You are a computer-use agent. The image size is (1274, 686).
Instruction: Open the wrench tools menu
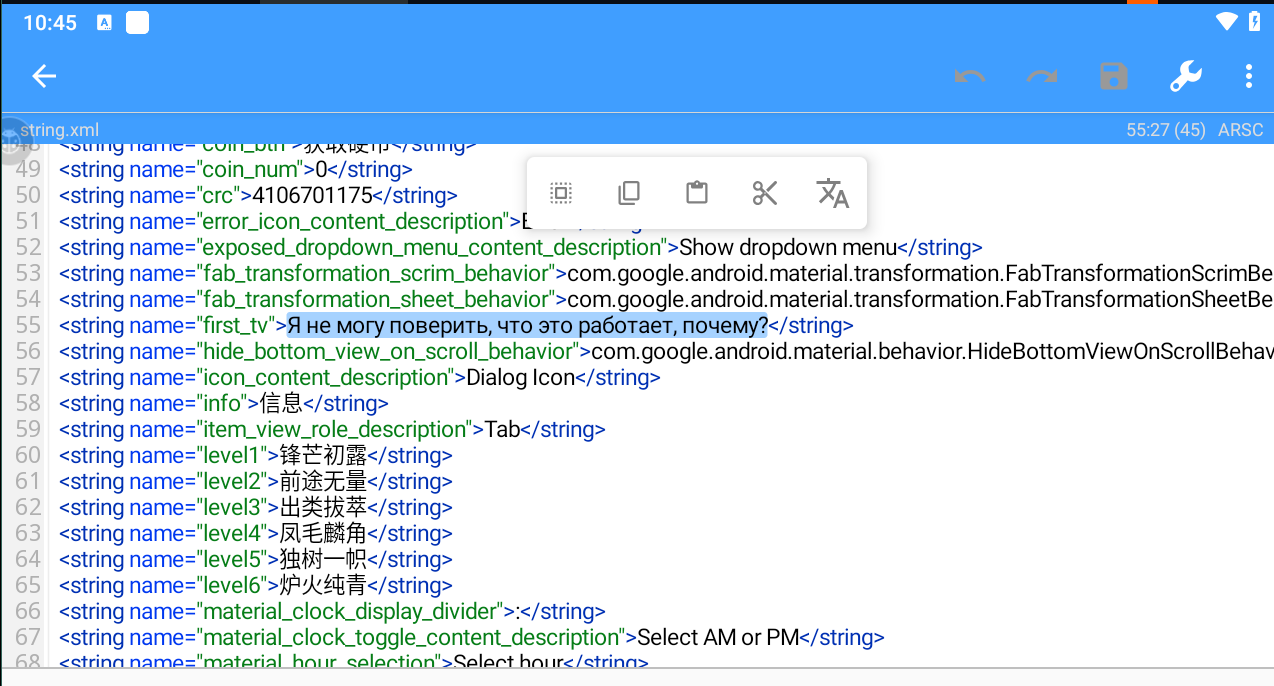(x=1185, y=77)
